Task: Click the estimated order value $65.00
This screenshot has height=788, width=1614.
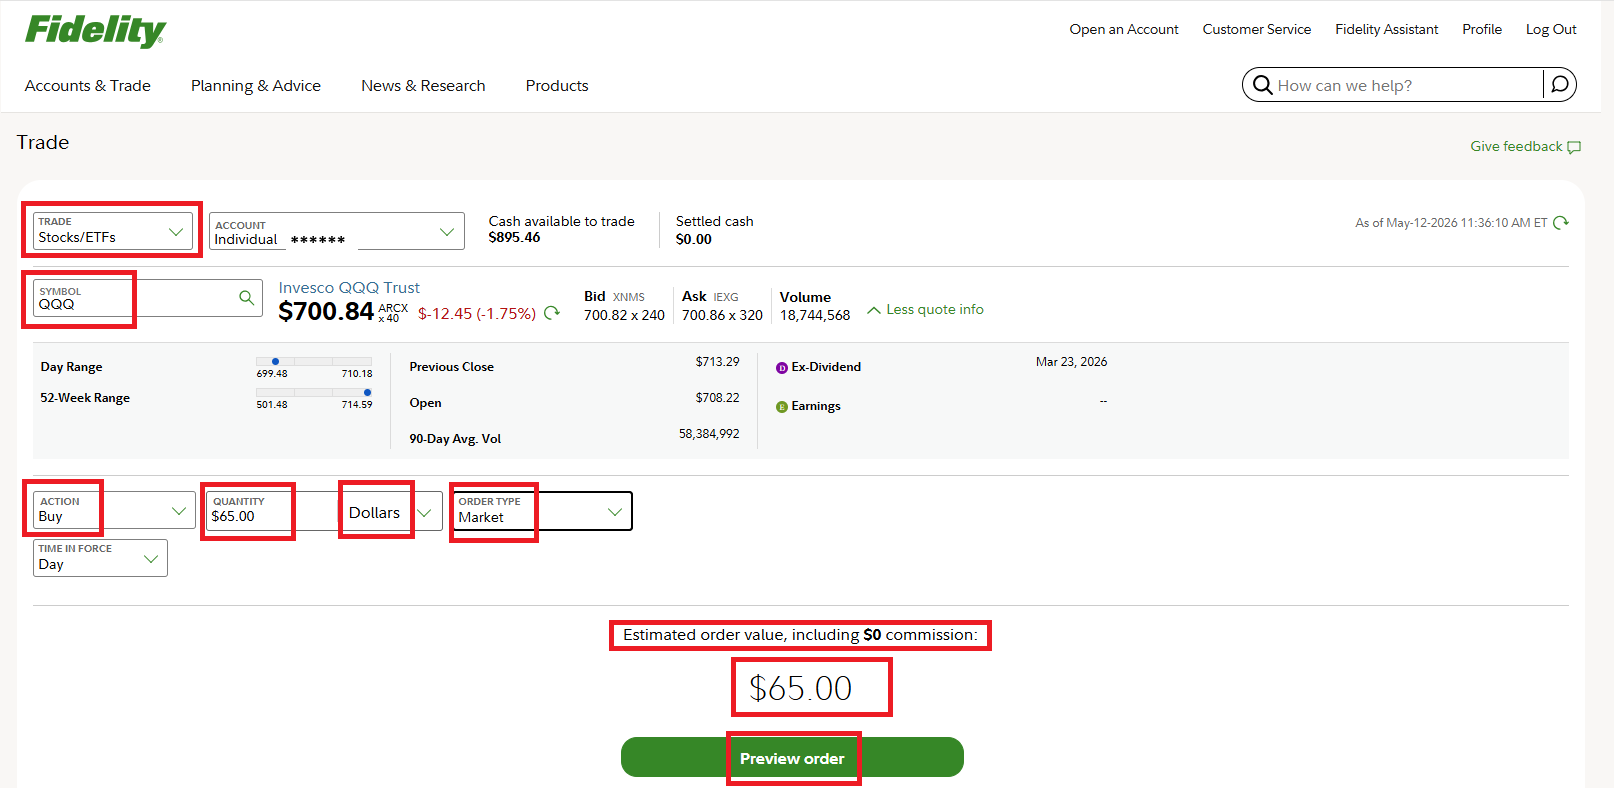Action: (x=801, y=688)
